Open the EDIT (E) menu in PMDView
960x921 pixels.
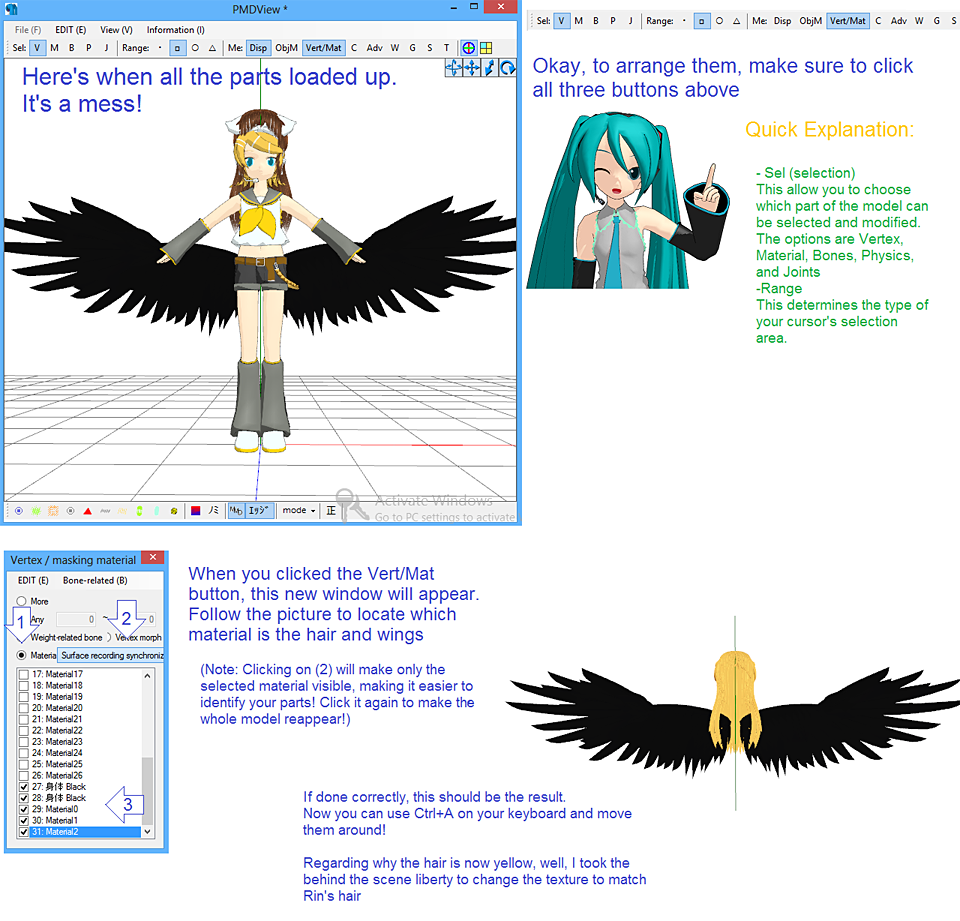pos(70,29)
